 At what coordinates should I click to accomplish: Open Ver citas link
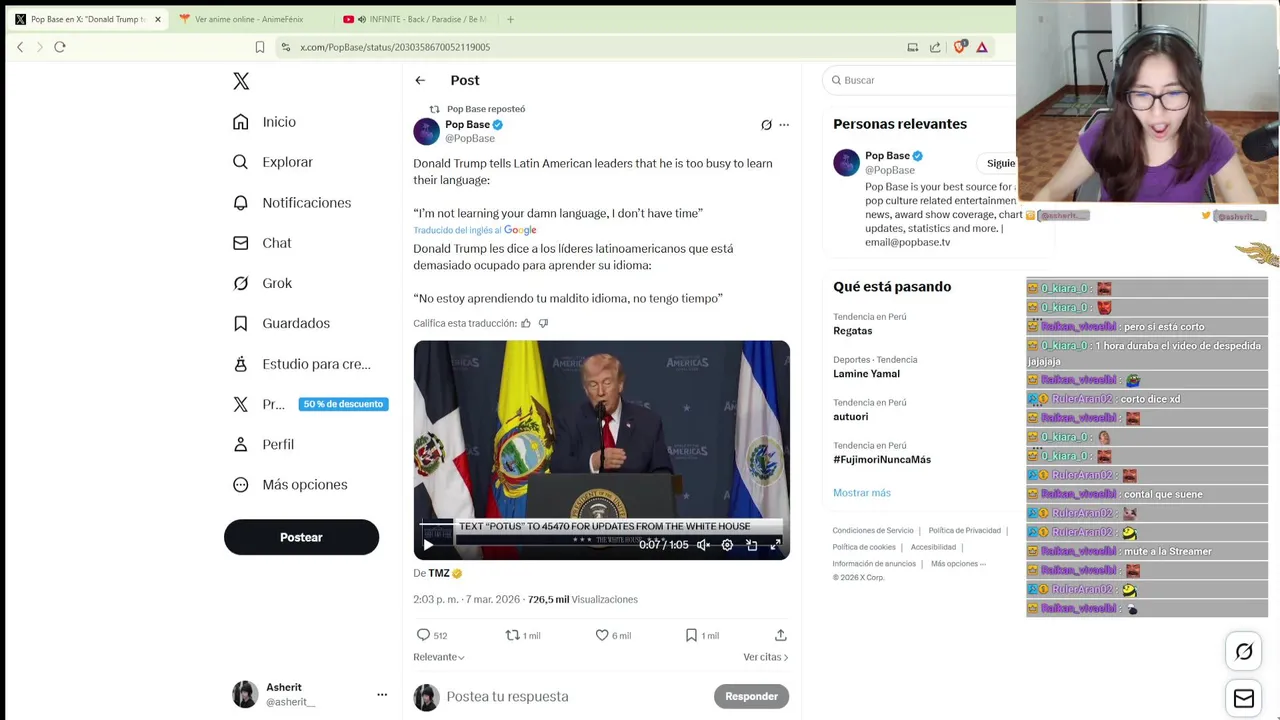click(766, 657)
